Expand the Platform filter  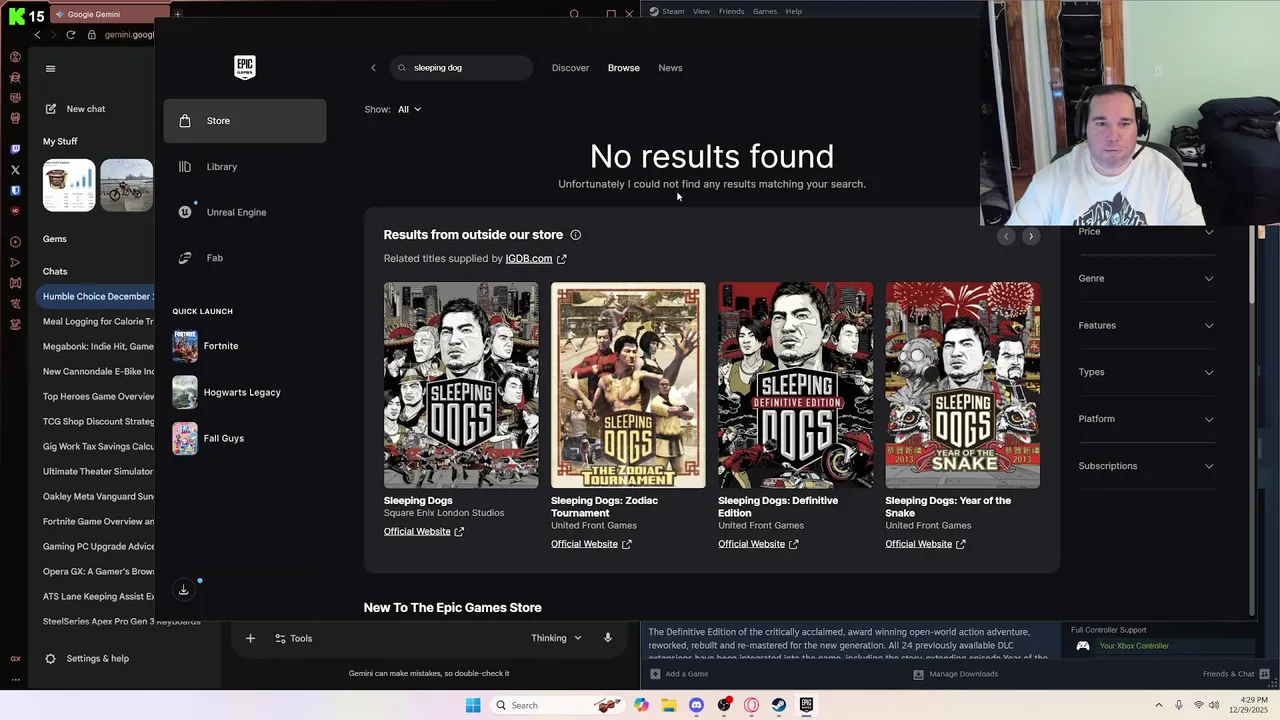click(x=1146, y=419)
